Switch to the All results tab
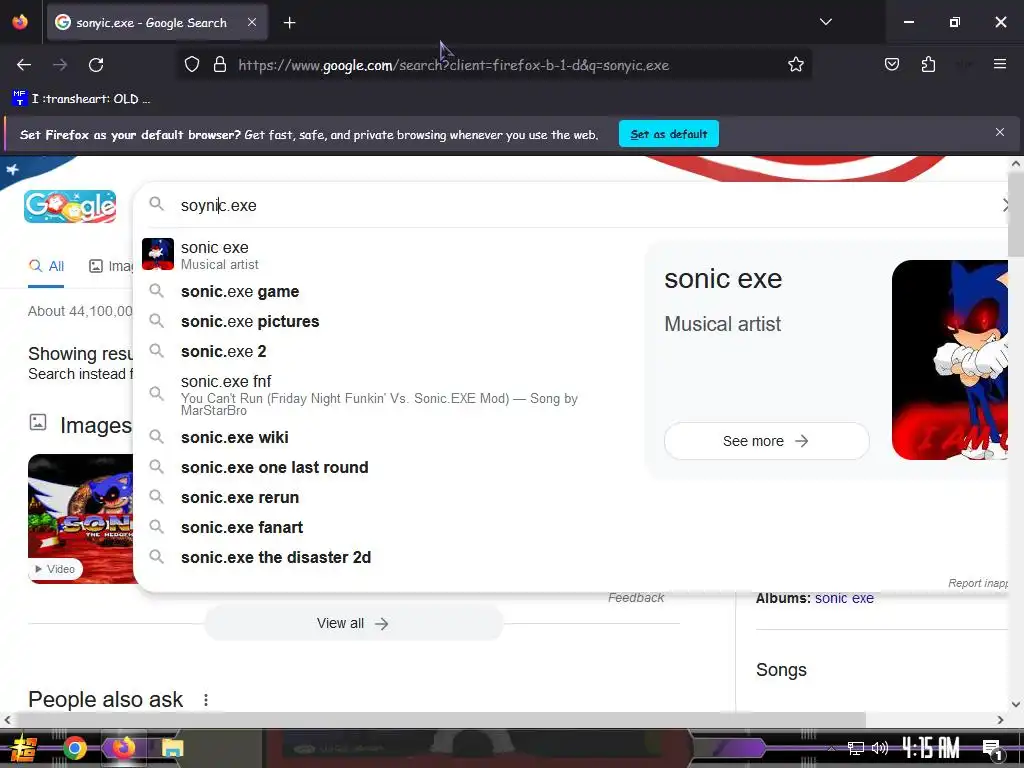Screen dimensions: 1024x768 [46, 266]
